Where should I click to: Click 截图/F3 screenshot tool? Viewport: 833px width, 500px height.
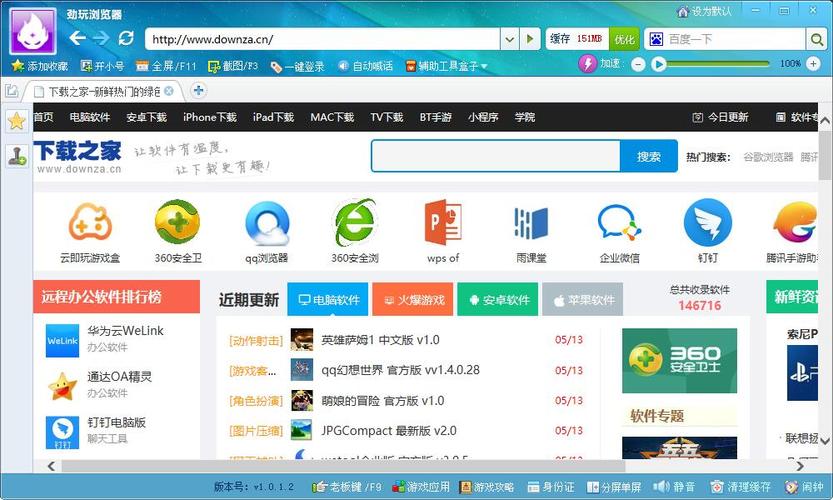pyautogui.click(x=233, y=66)
